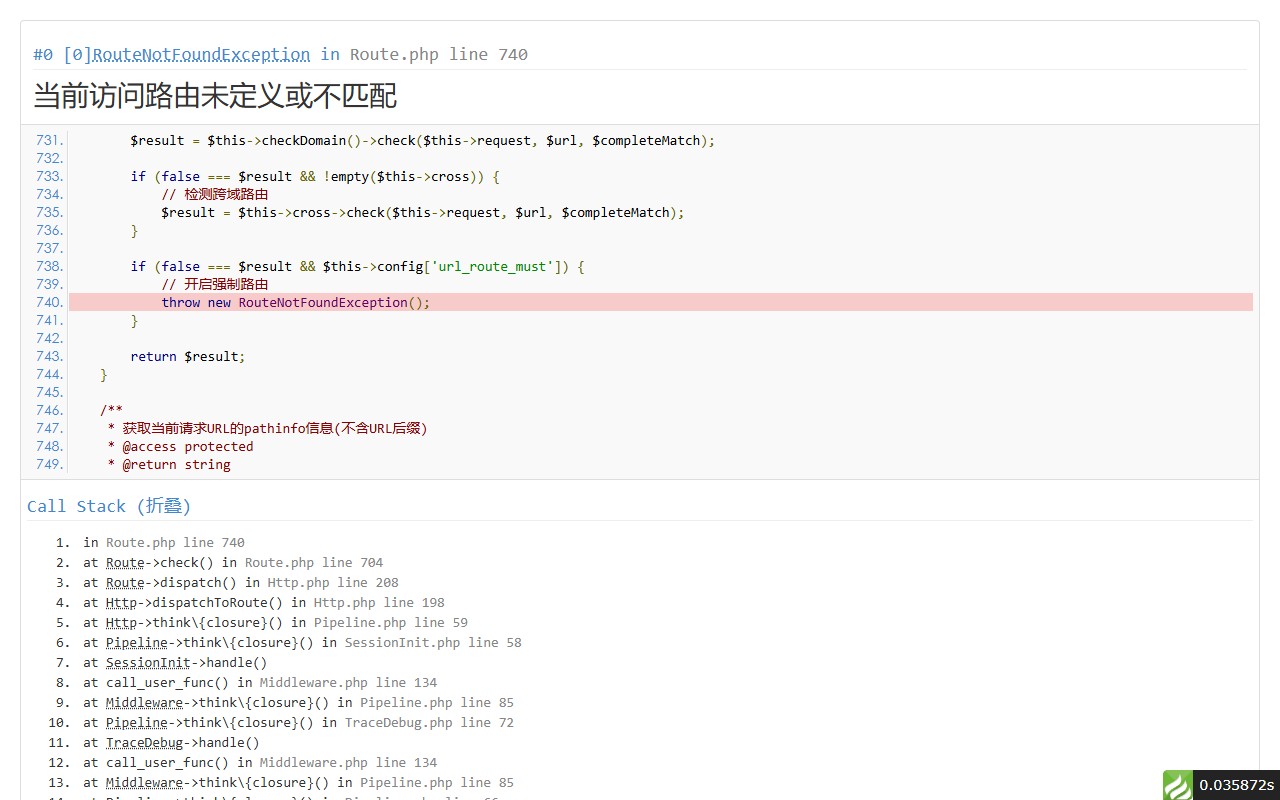The image size is (1280, 800).
Task: Click Middleware class name in stack entry 13
Action: click(x=144, y=782)
